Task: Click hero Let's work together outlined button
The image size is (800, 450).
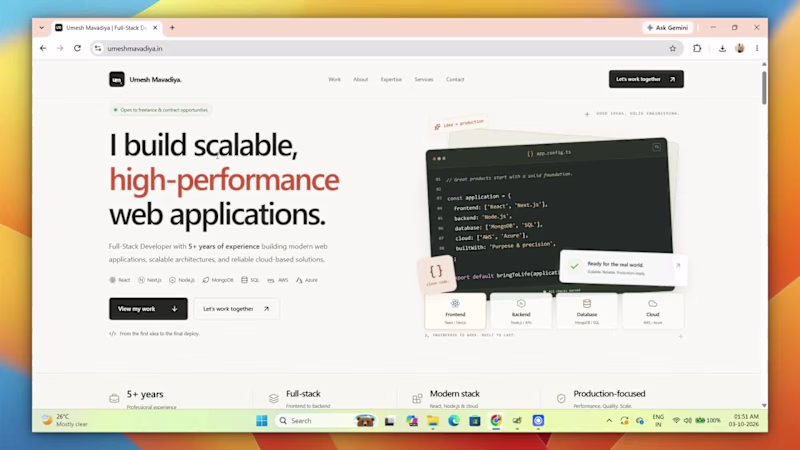Action: pyautogui.click(x=236, y=309)
